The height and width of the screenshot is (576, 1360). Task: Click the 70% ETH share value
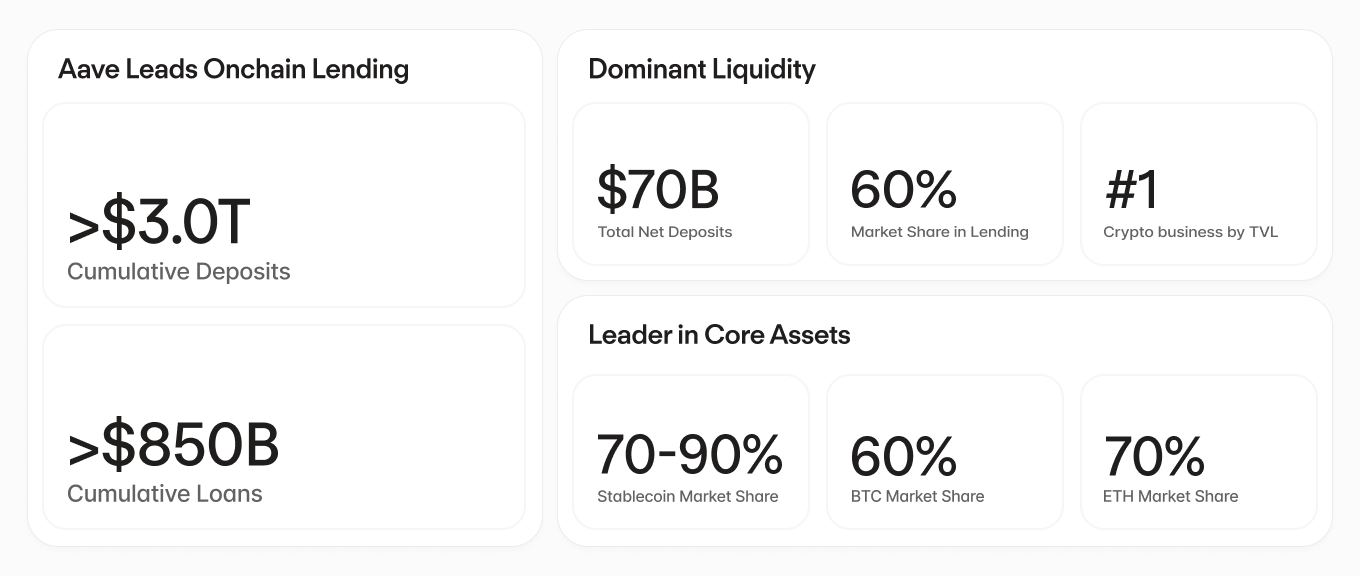[x=1153, y=456]
